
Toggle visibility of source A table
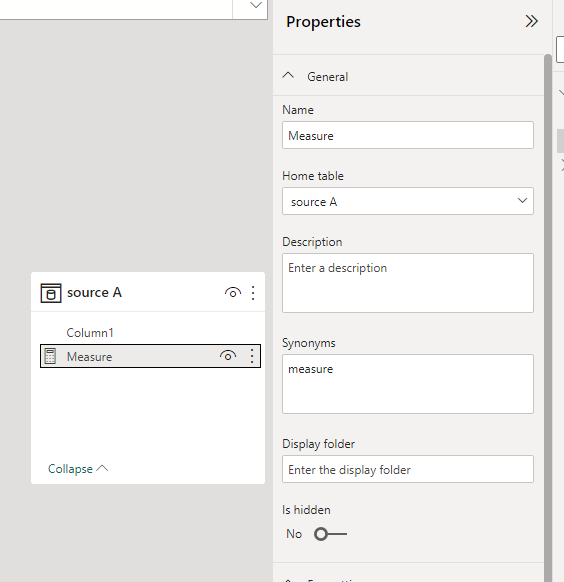point(233,293)
